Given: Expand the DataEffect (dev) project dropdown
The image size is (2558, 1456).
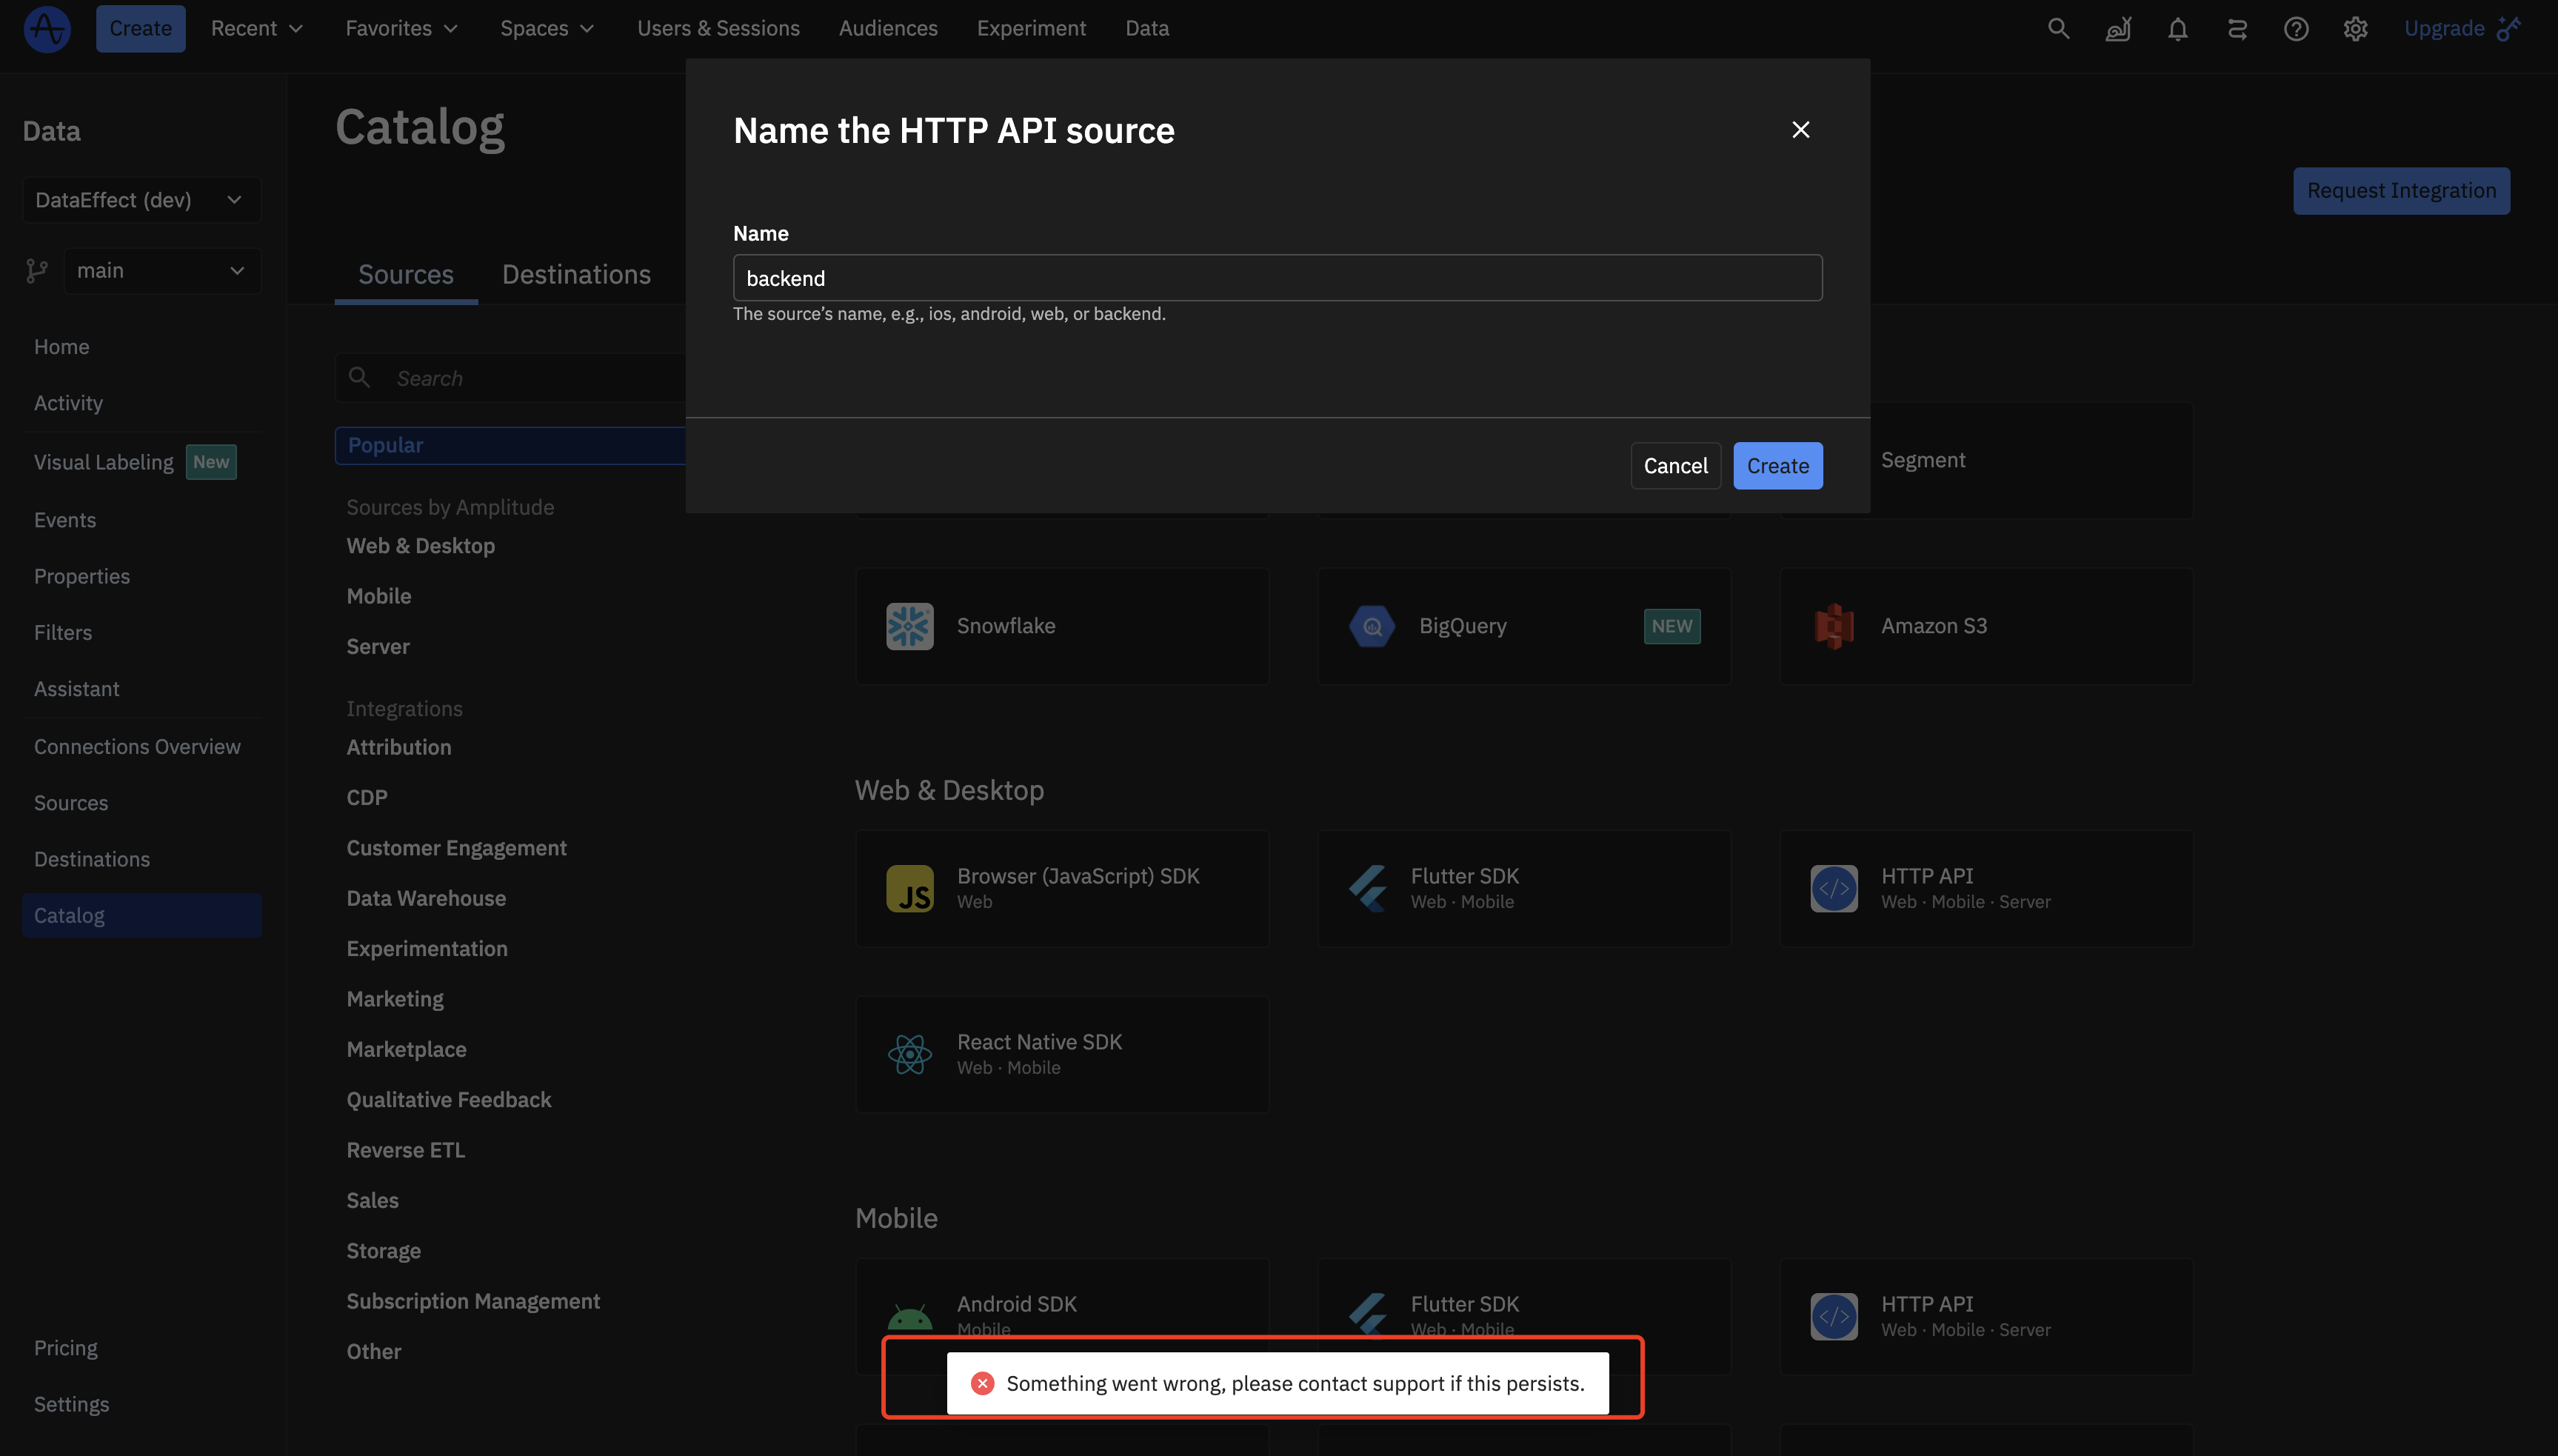Looking at the screenshot, I should pyautogui.click(x=141, y=200).
